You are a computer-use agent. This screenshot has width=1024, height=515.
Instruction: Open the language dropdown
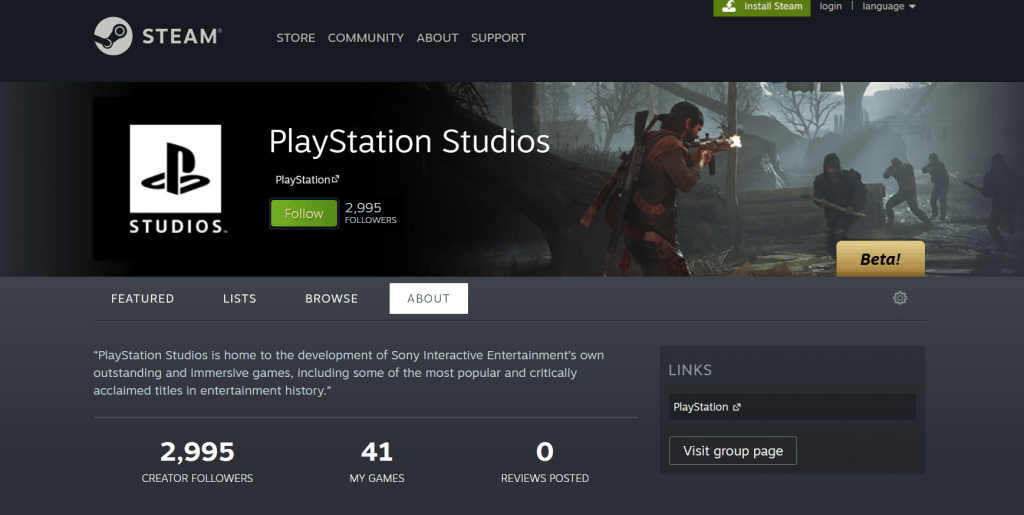coord(889,7)
